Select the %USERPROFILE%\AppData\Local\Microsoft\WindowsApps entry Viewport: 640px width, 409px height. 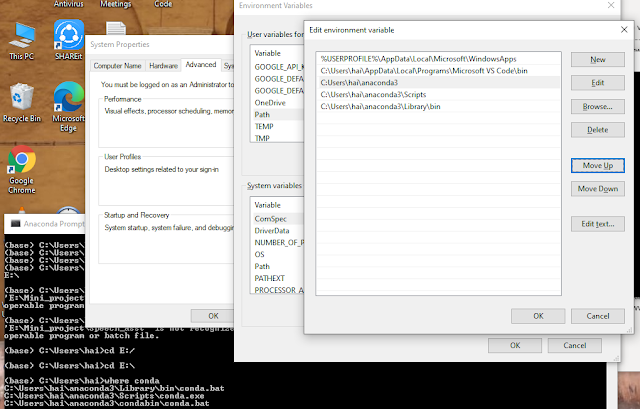(438, 59)
